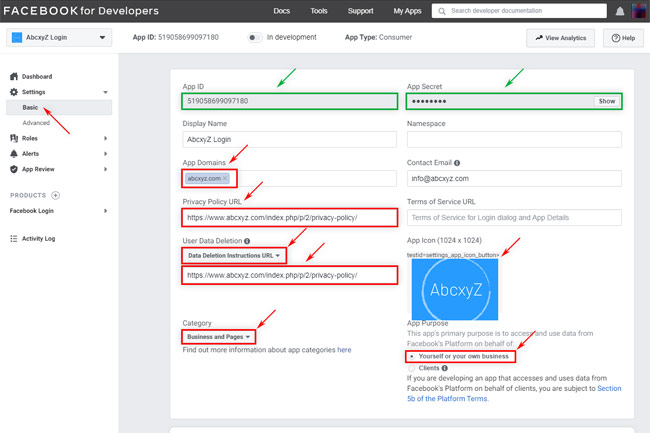
Task: Focus the Search developer documentation field
Action: coord(519,11)
